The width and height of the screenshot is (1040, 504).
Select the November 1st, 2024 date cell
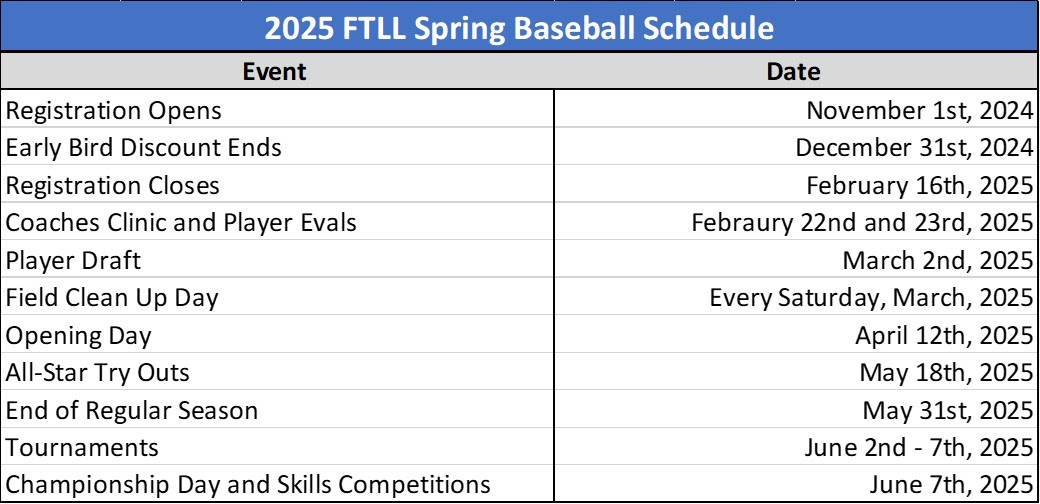(x=796, y=109)
